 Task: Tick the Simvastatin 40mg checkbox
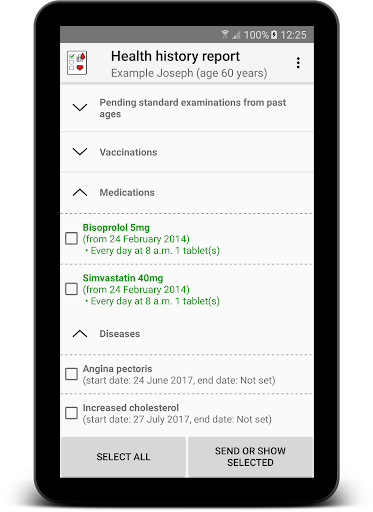[x=71, y=289]
